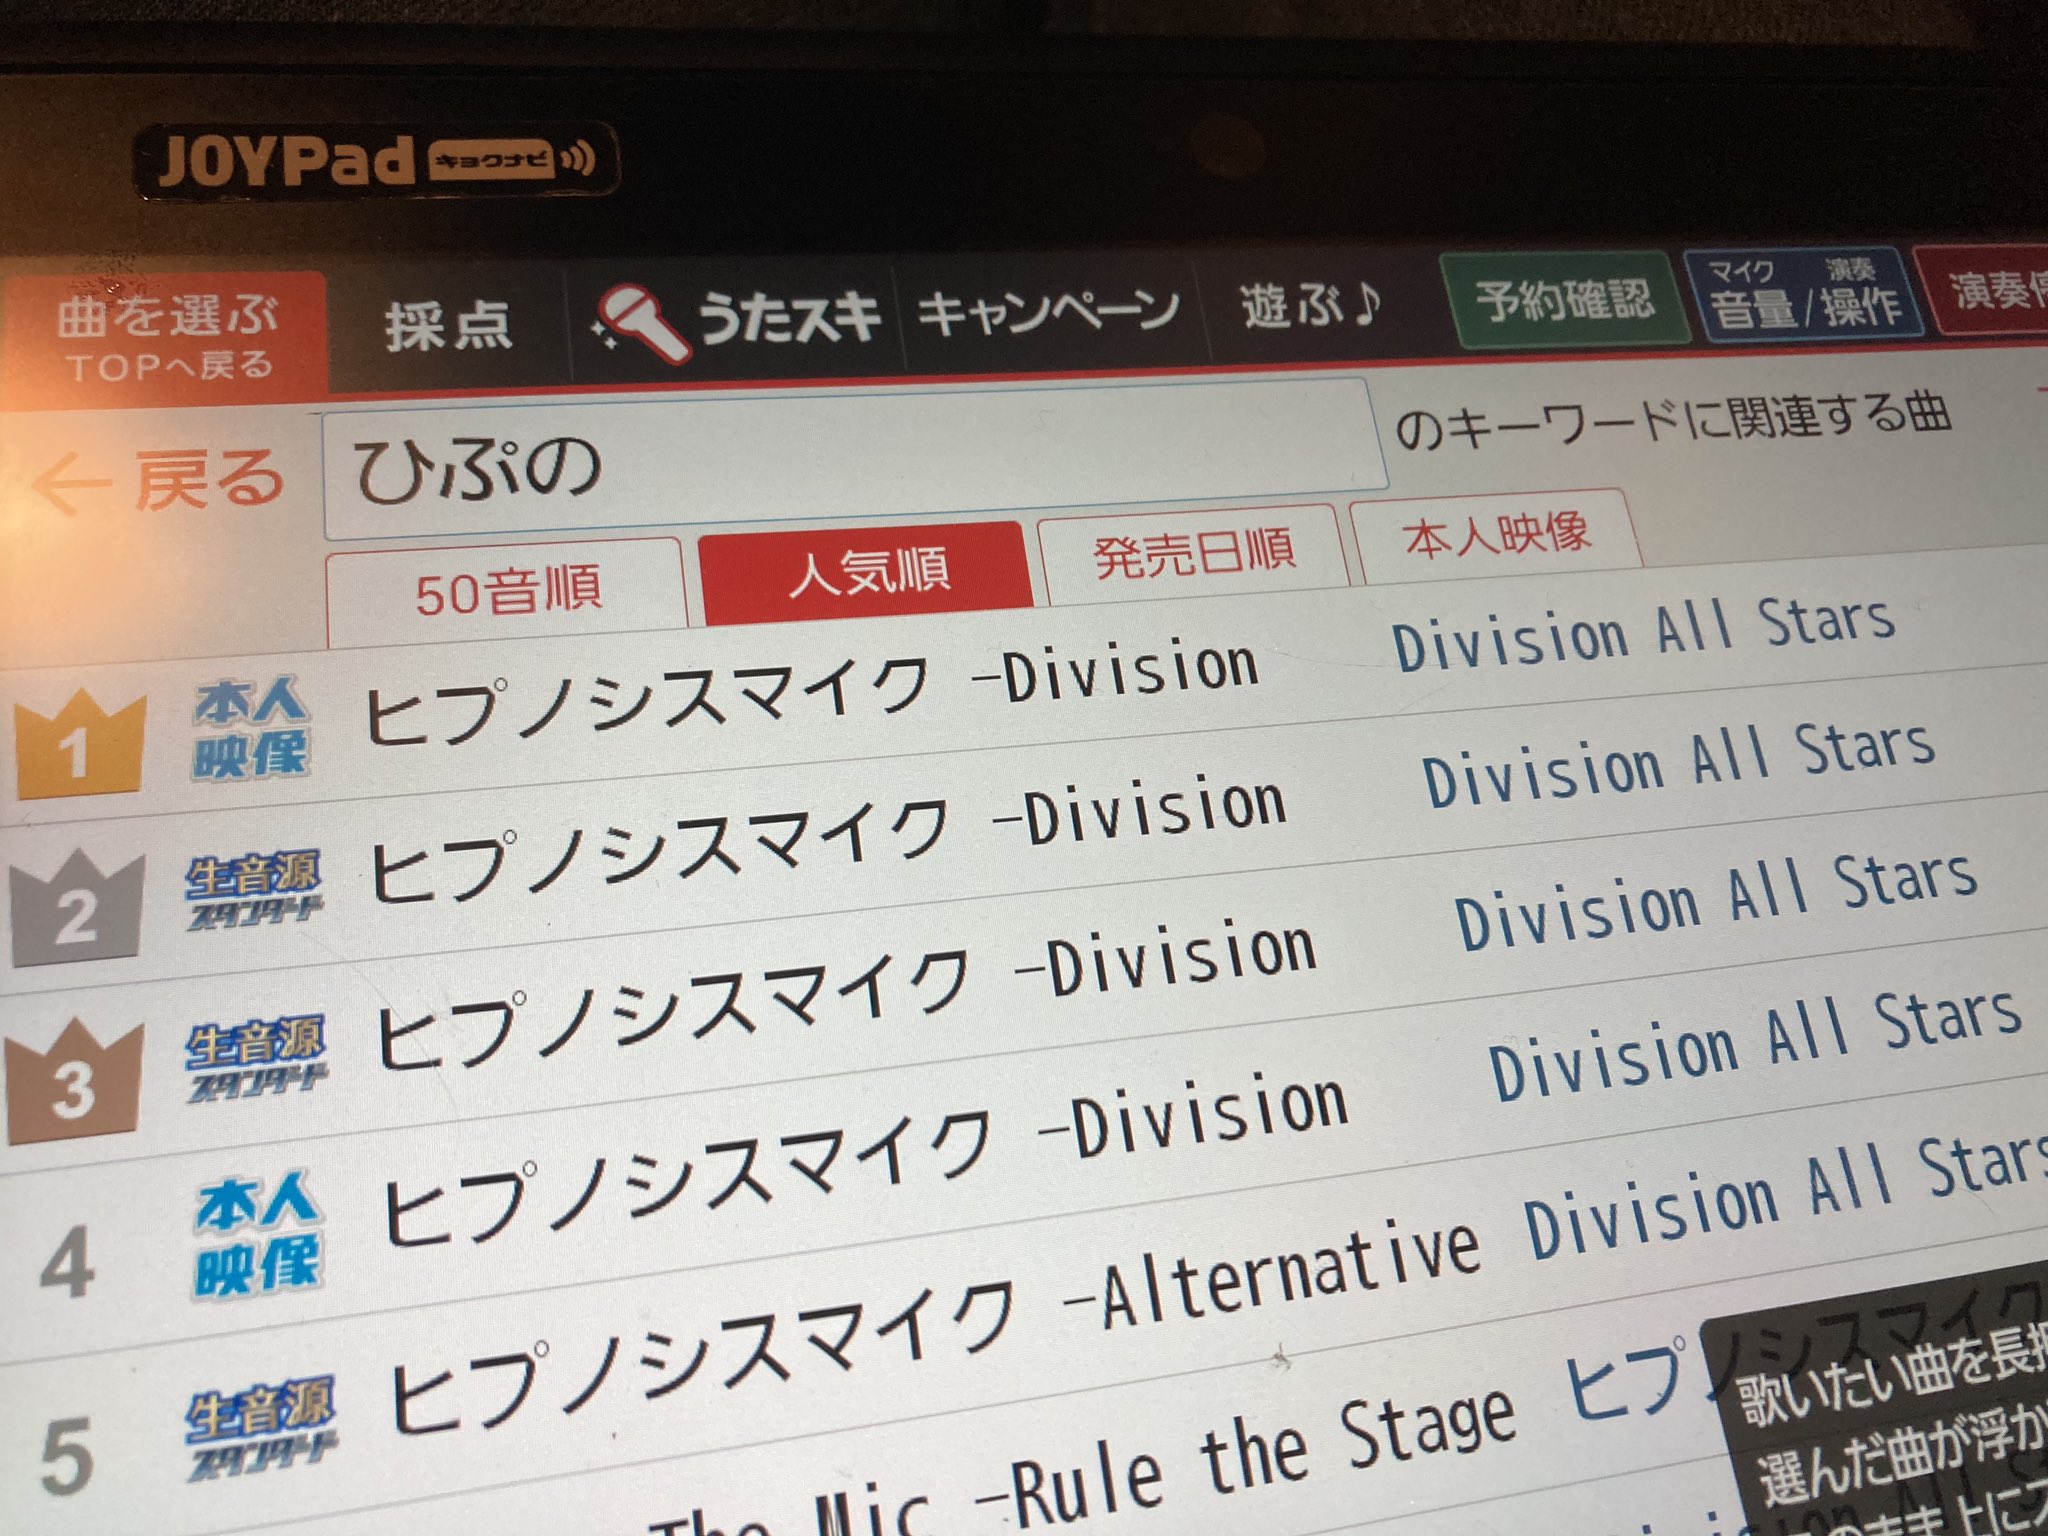2048x1536 pixels.
Task: Tap artist Division All Stars on rank 1 row
Action: click(1644, 635)
